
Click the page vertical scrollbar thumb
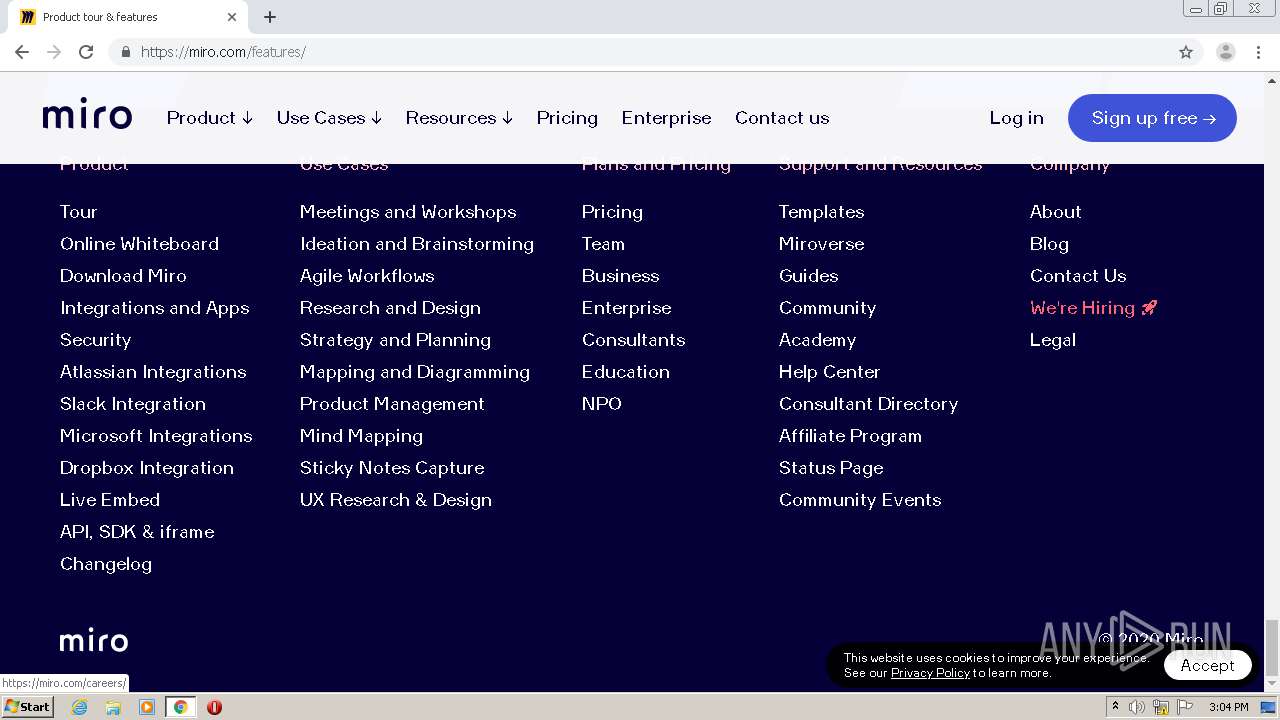click(x=1272, y=648)
